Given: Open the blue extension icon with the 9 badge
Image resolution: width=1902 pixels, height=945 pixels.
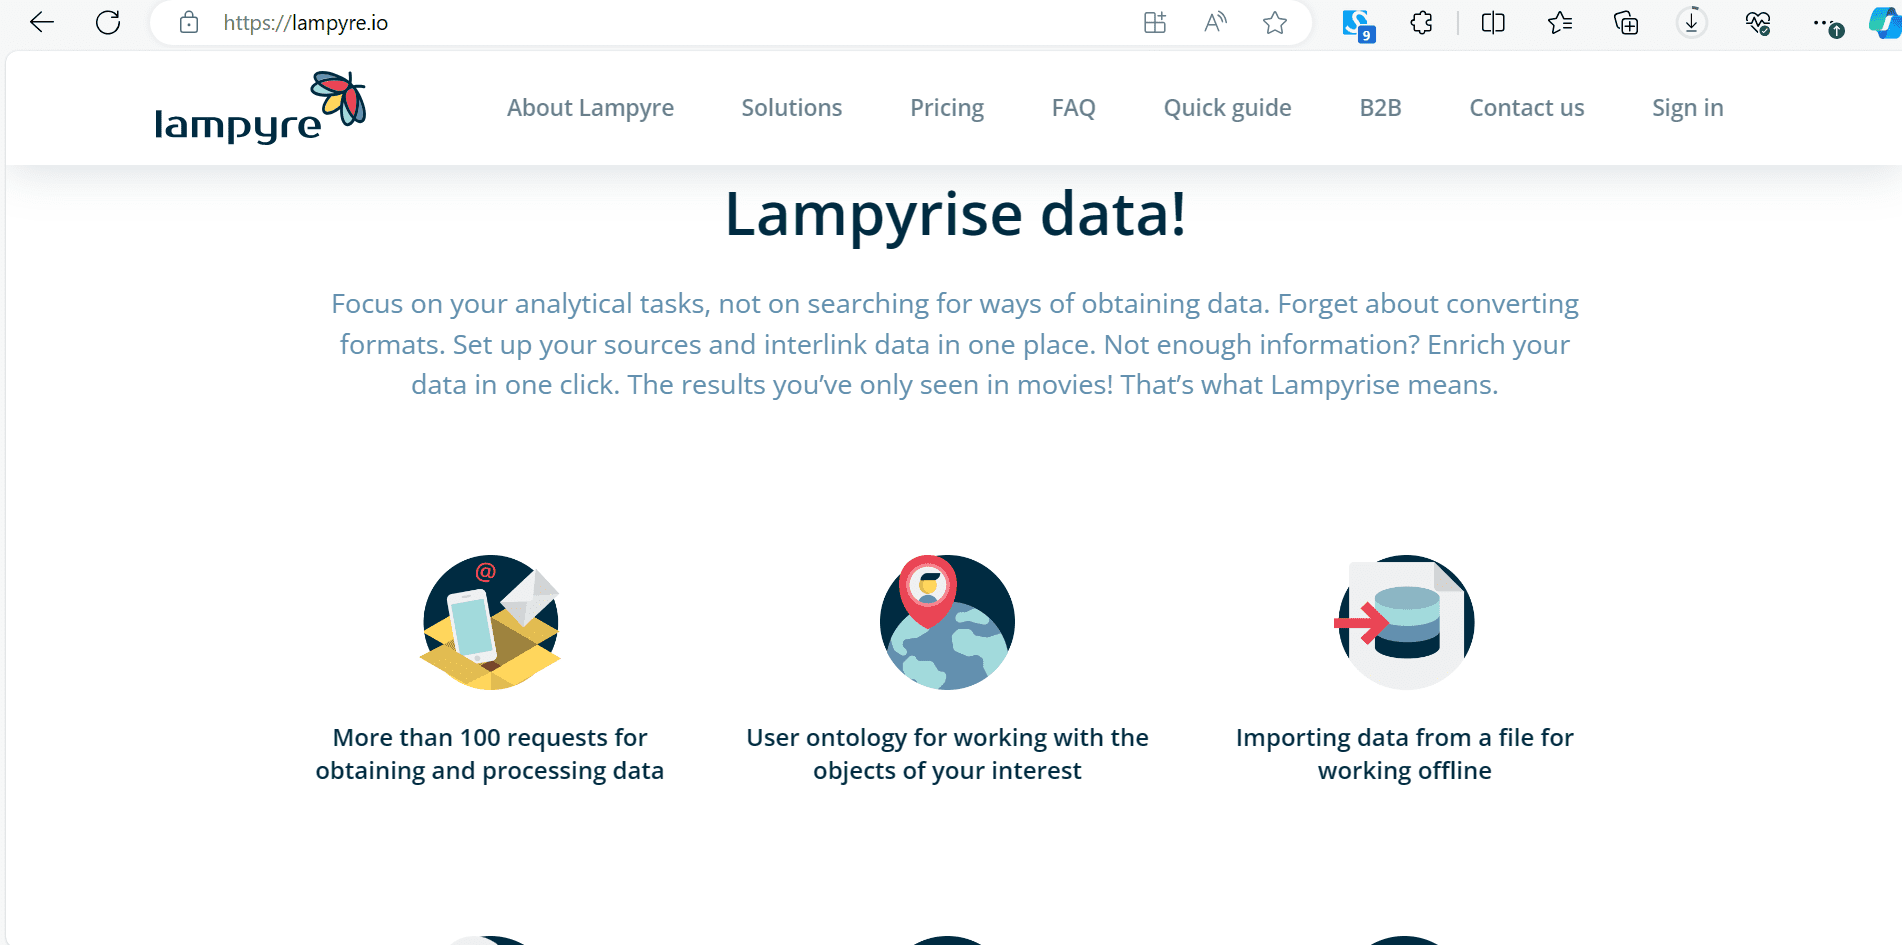Looking at the screenshot, I should (x=1358, y=24).
